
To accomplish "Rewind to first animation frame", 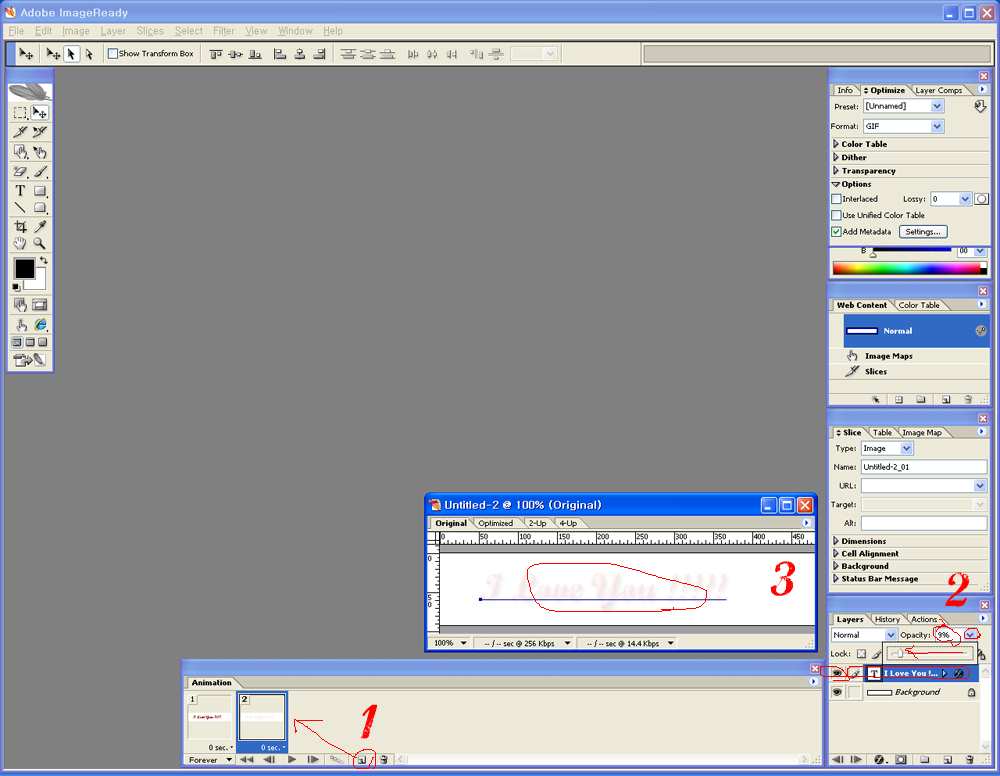I will tap(246, 759).
